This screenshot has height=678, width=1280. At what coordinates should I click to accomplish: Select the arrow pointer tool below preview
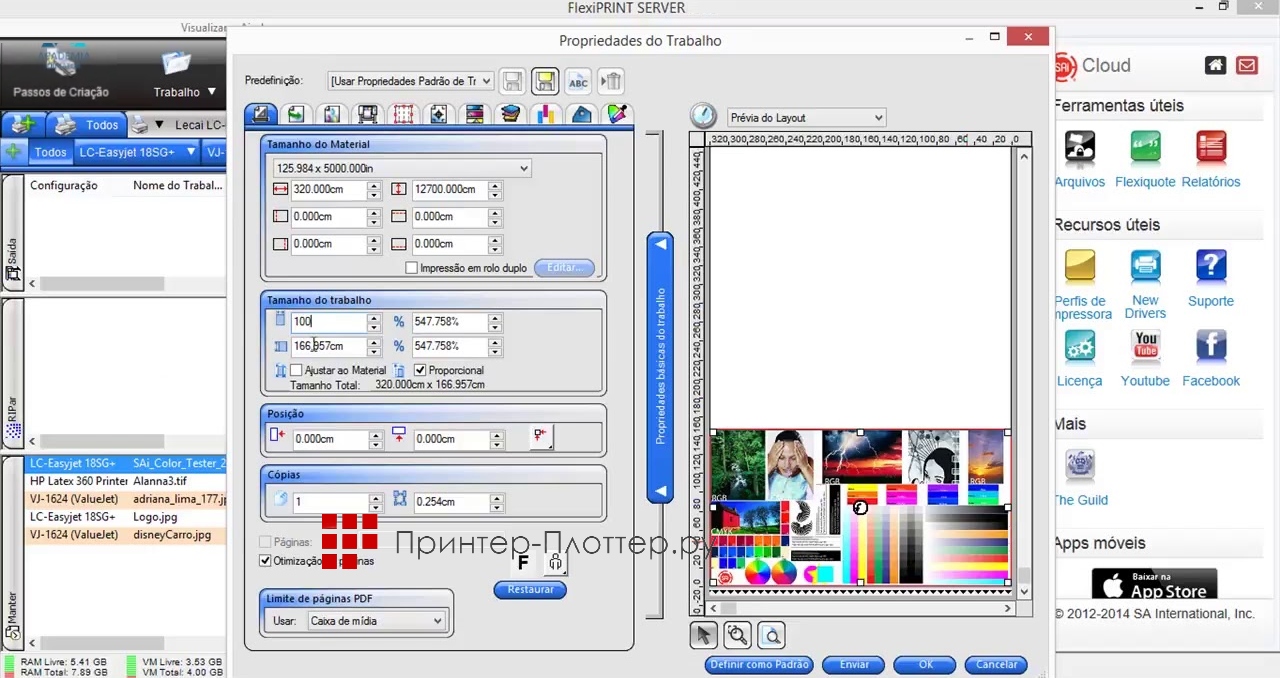pos(703,635)
